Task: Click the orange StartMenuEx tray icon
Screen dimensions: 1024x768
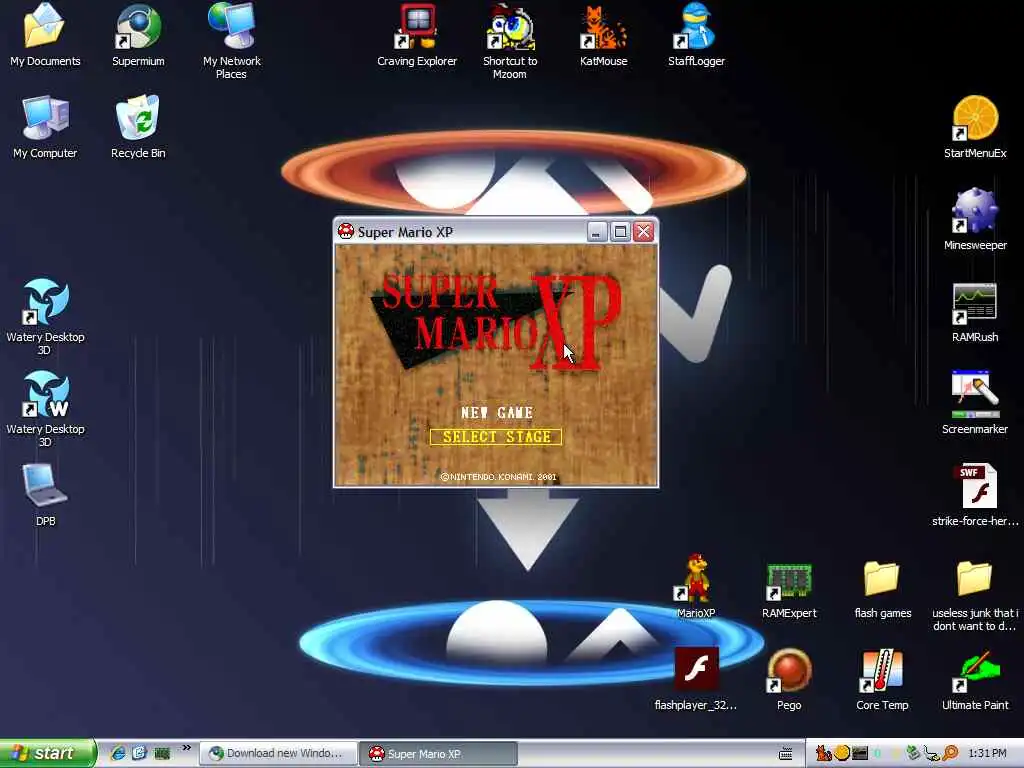Action: 841,753
